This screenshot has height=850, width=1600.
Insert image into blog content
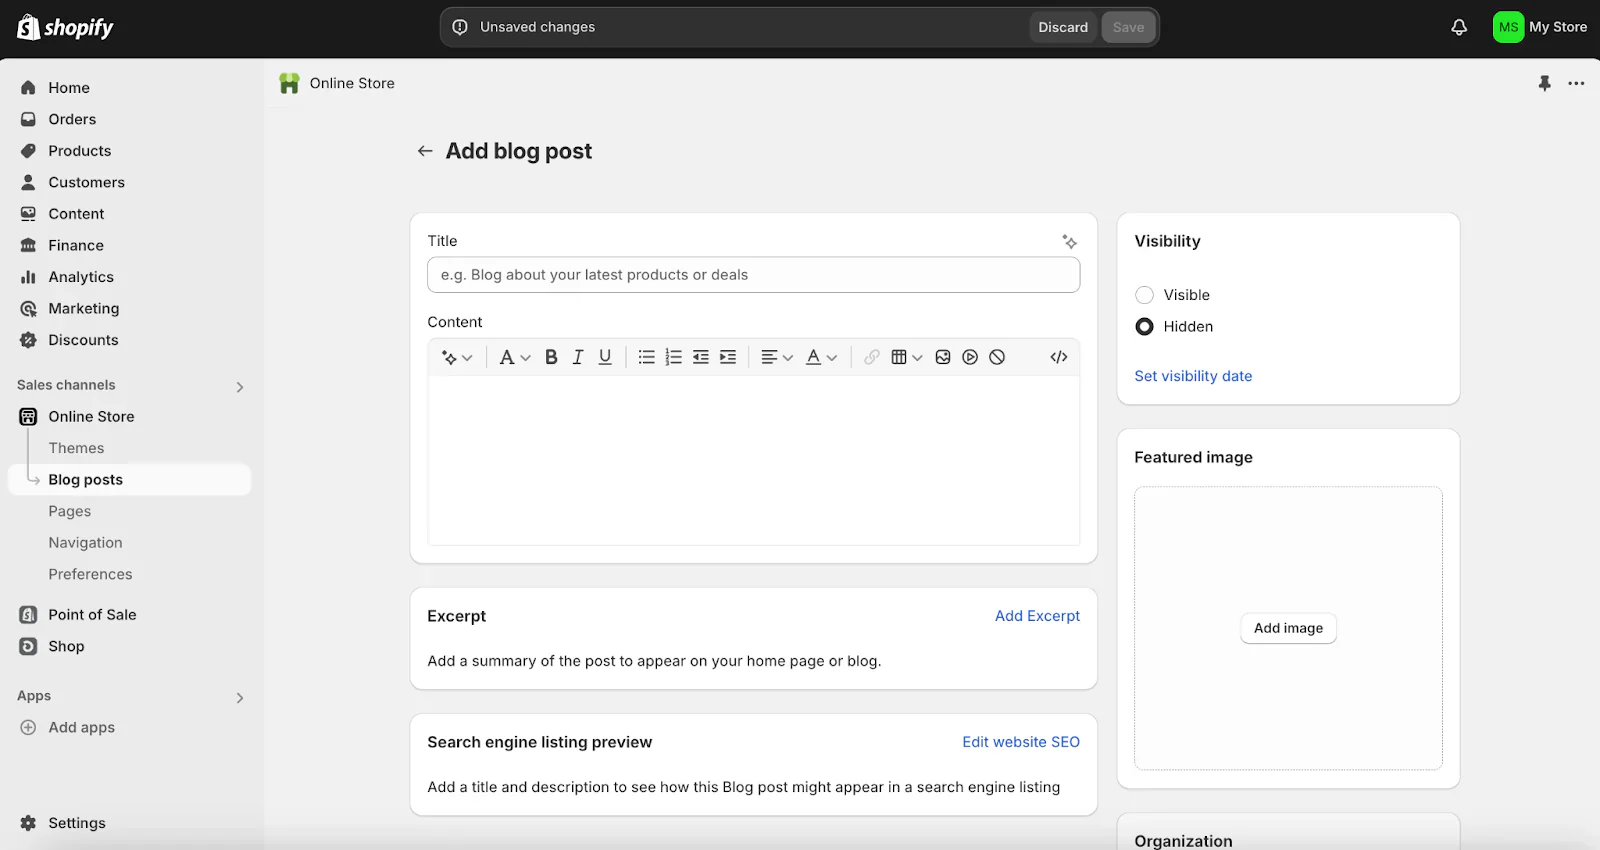943,357
